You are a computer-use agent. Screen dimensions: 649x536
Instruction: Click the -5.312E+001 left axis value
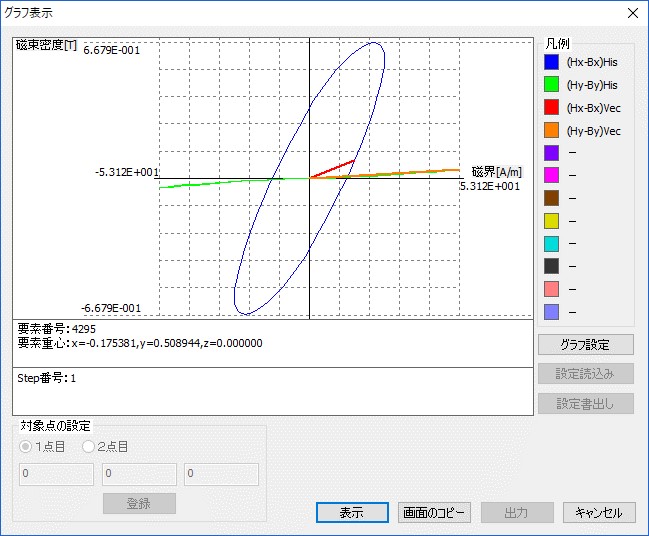pos(127,172)
